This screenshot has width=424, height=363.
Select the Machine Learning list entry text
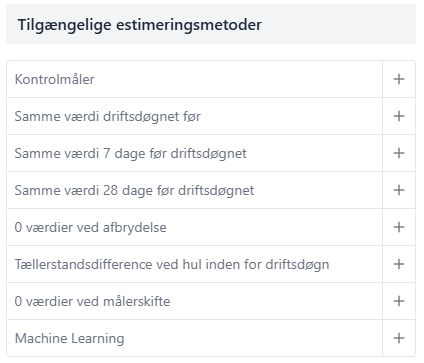point(70,339)
